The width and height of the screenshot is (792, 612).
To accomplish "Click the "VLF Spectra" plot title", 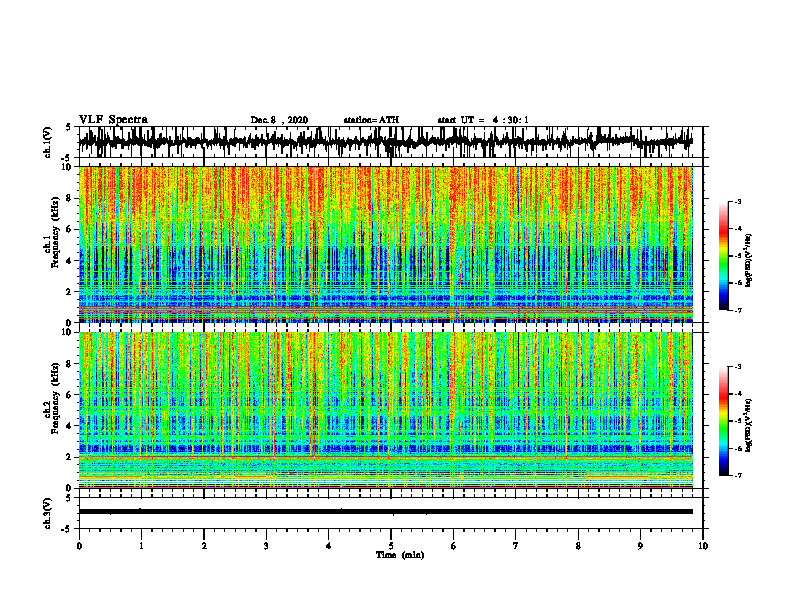I will (x=113, y=119).
